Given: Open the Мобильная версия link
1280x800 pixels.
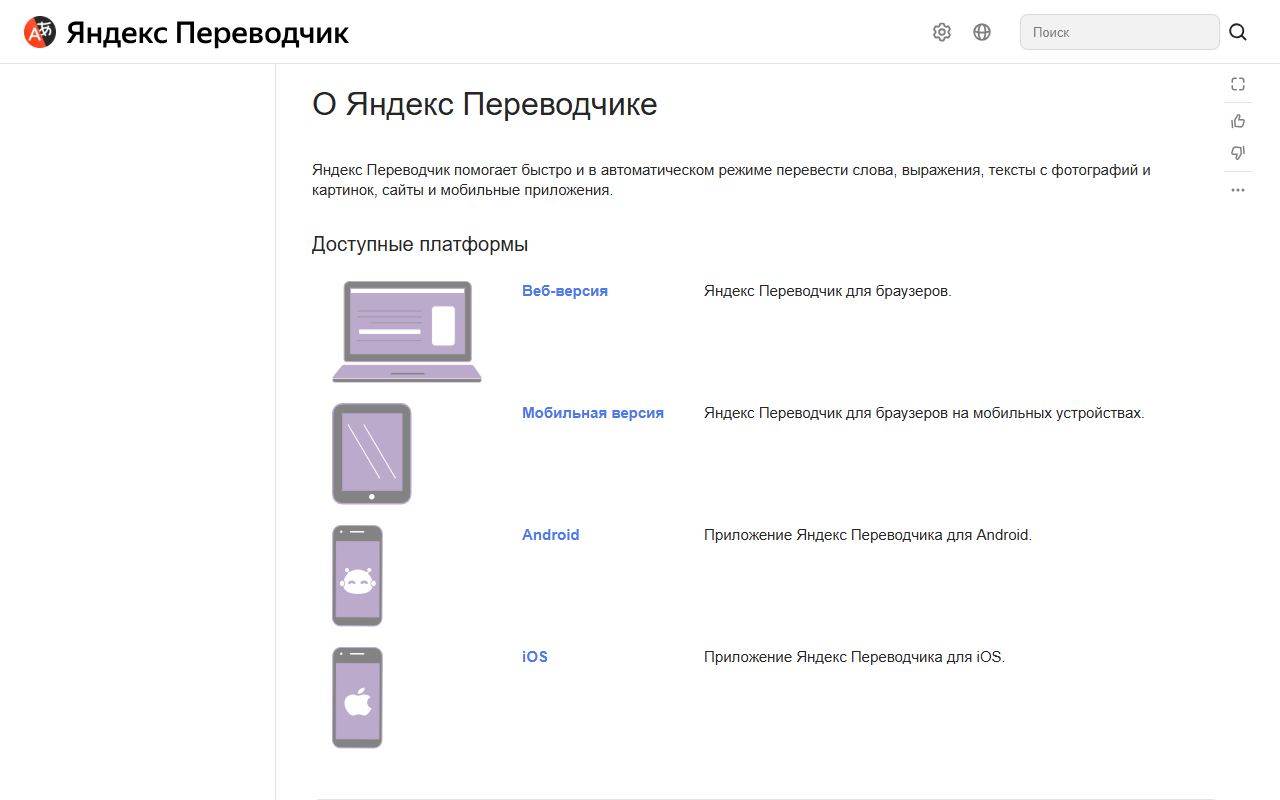Looking at the screenshot, I should click(593, 413).
